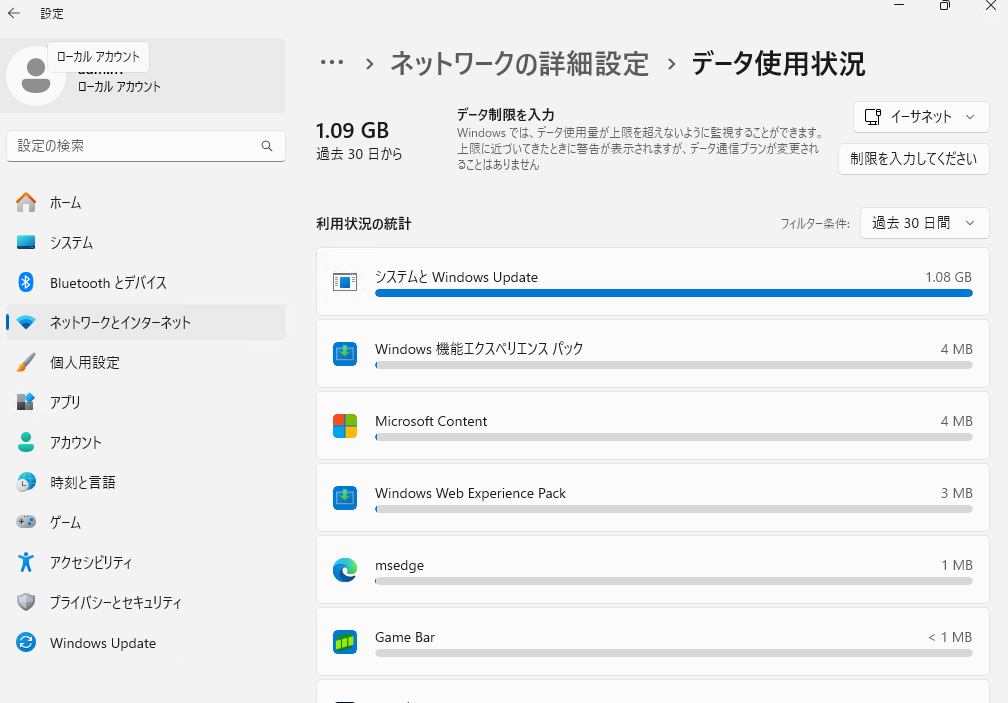Click msedge usage progress bar
Screen dimensions: 1008x703
click(x=674, y=581)
